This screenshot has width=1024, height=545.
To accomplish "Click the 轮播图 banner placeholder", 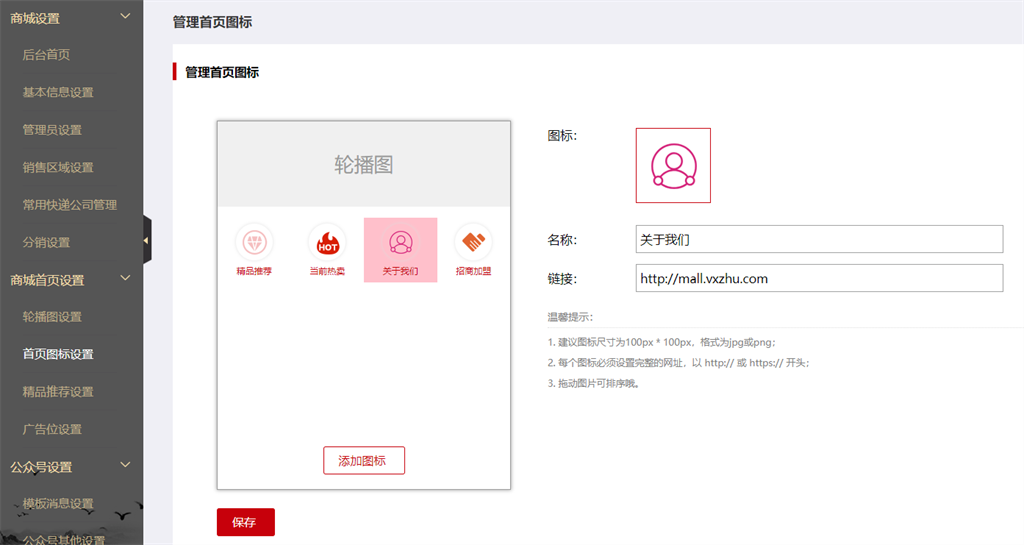I will [x=364, y=165].
